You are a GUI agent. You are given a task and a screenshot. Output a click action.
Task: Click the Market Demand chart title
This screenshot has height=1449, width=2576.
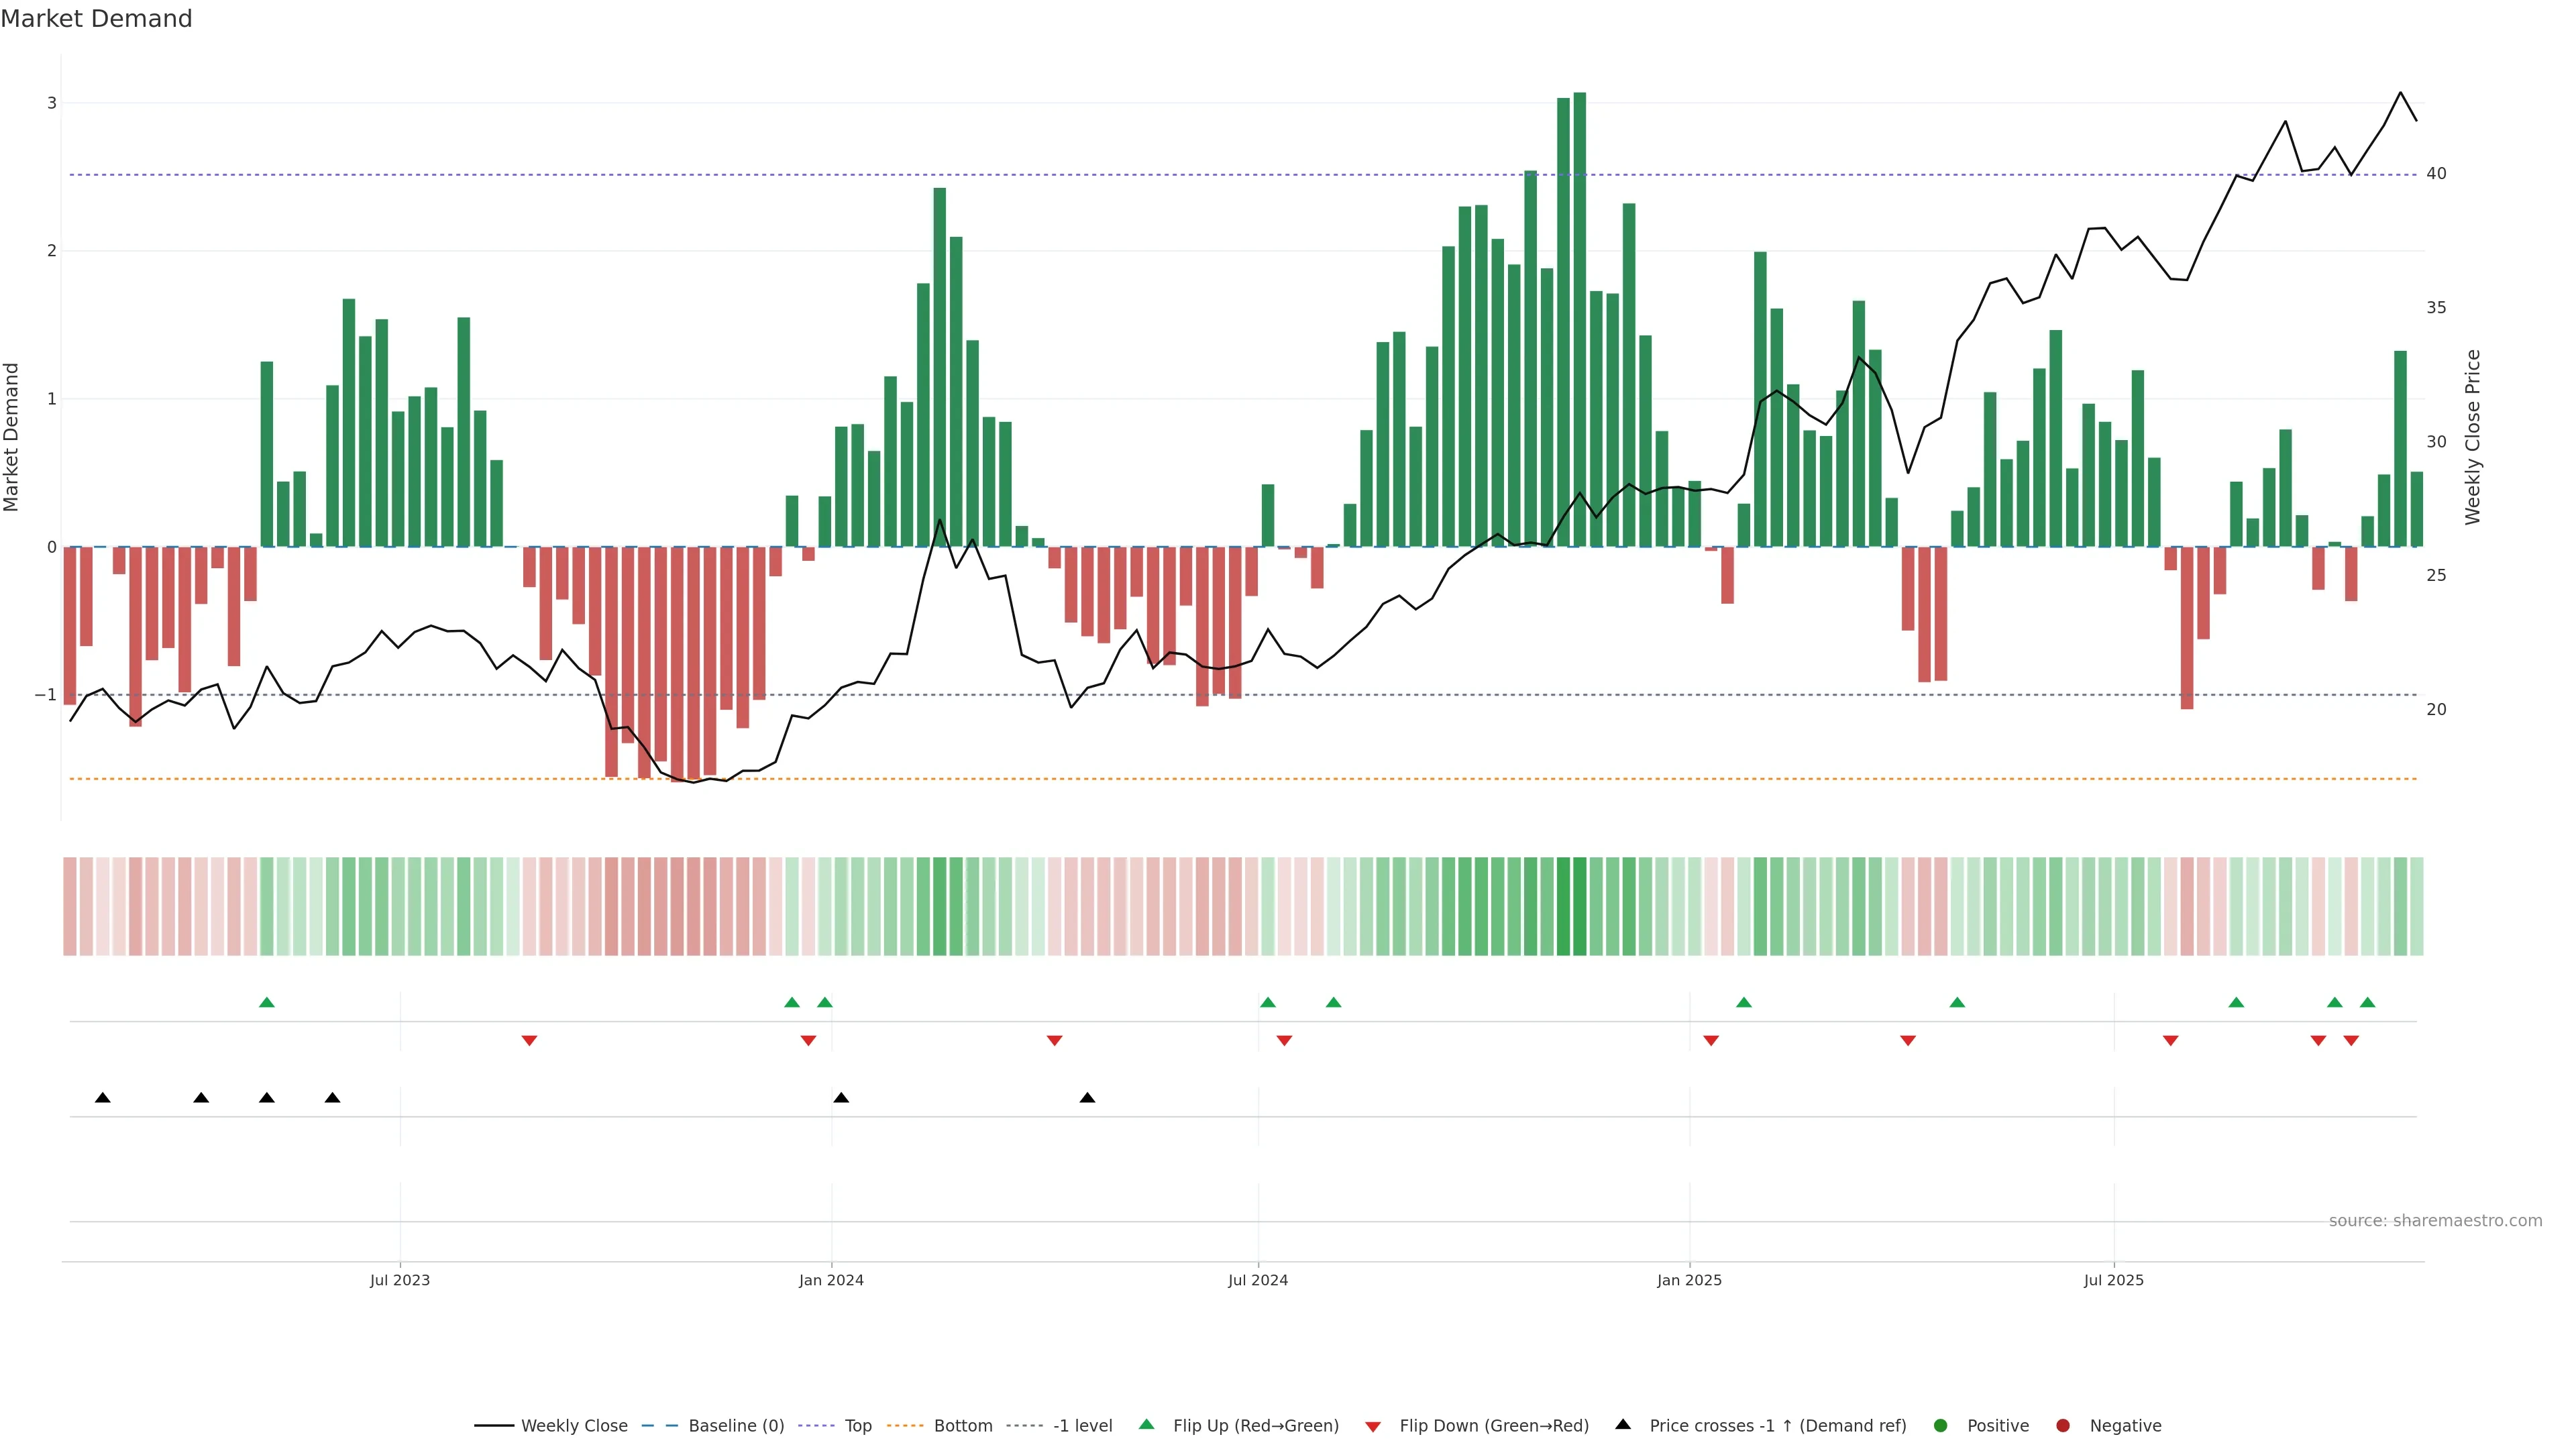(x=96, y=19)
